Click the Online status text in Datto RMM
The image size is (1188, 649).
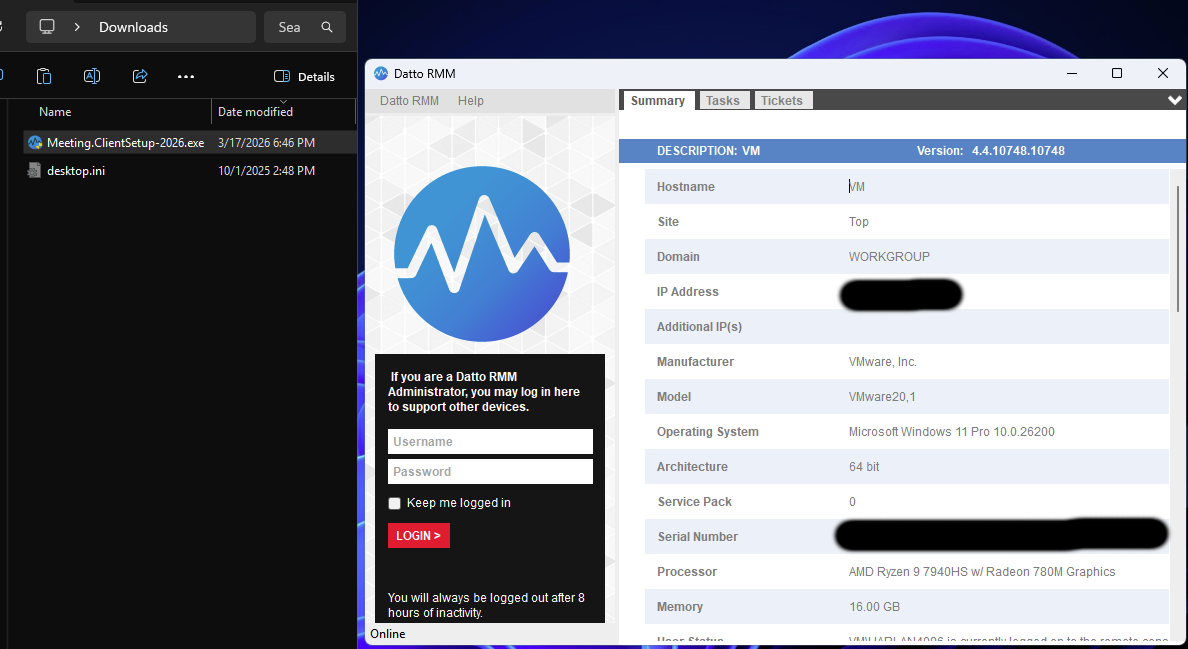point(388,634)
